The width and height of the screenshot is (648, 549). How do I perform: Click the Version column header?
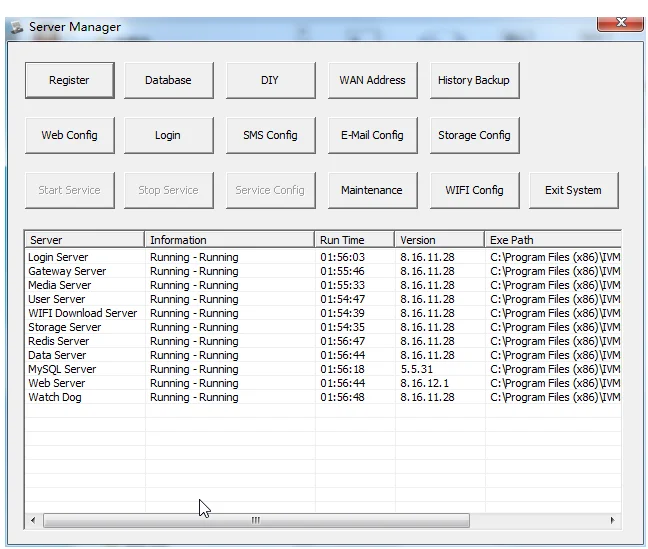(x=440, y=240)
